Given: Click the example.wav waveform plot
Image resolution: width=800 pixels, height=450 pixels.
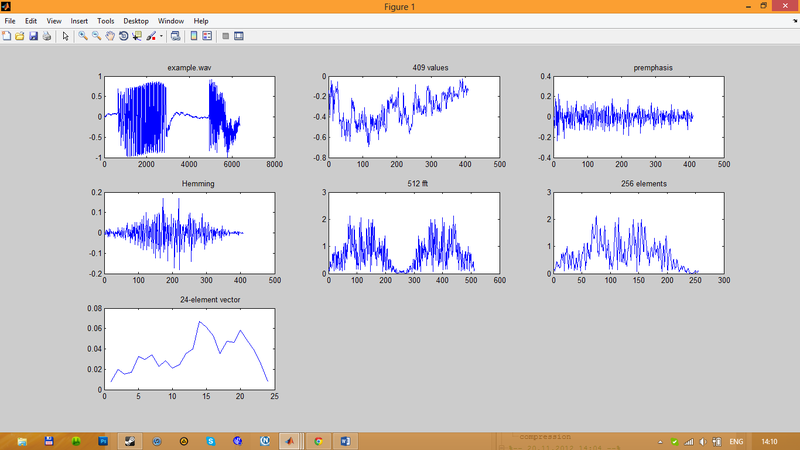Looking at the screenshot, I should (189, 117).
